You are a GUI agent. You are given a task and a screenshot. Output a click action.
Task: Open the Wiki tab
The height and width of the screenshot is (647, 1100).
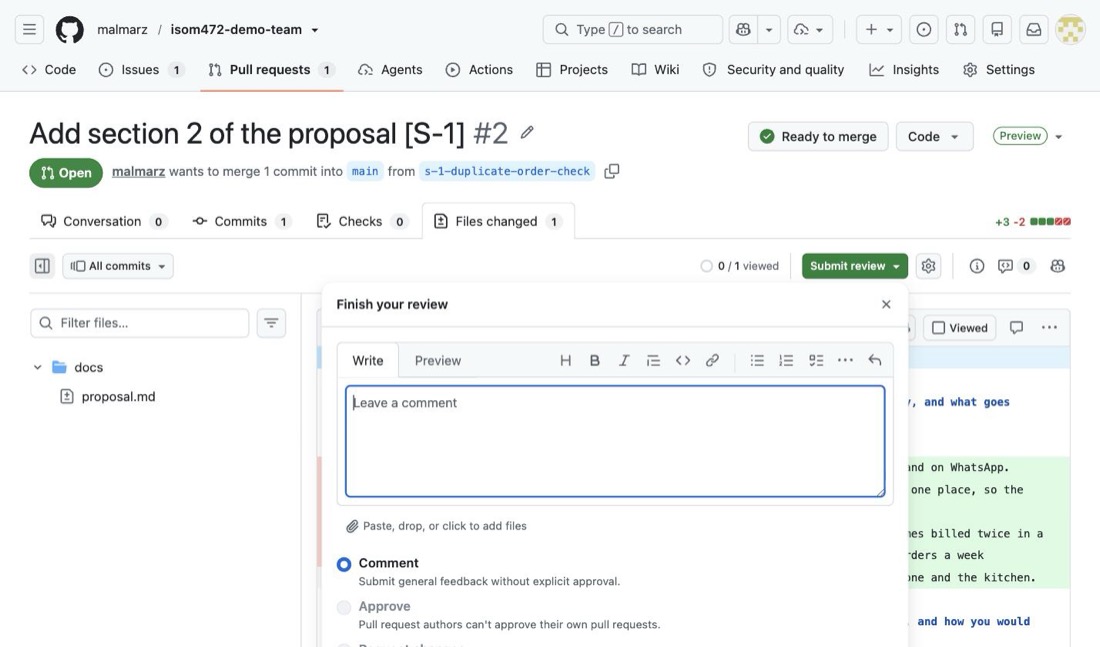click(655, 69)
